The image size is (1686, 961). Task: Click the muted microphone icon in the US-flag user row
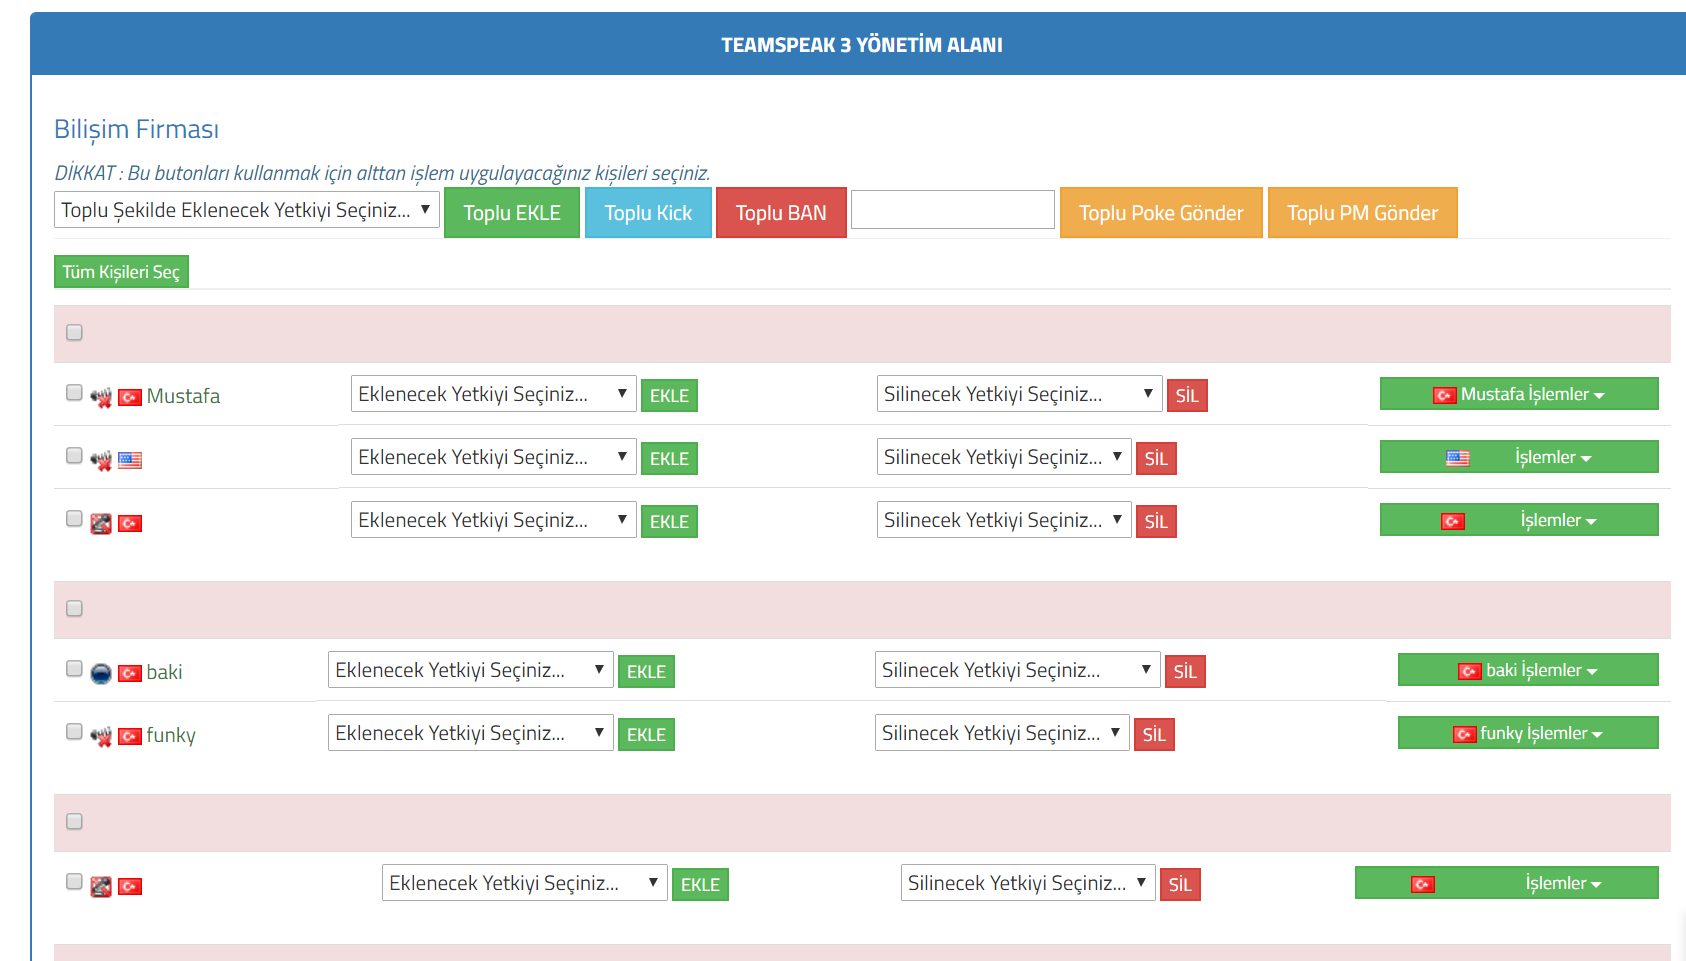pos(101,461)
